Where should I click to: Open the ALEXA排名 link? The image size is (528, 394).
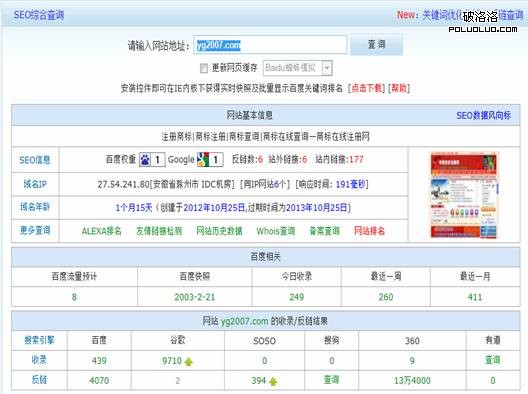[x=101, y=231]
